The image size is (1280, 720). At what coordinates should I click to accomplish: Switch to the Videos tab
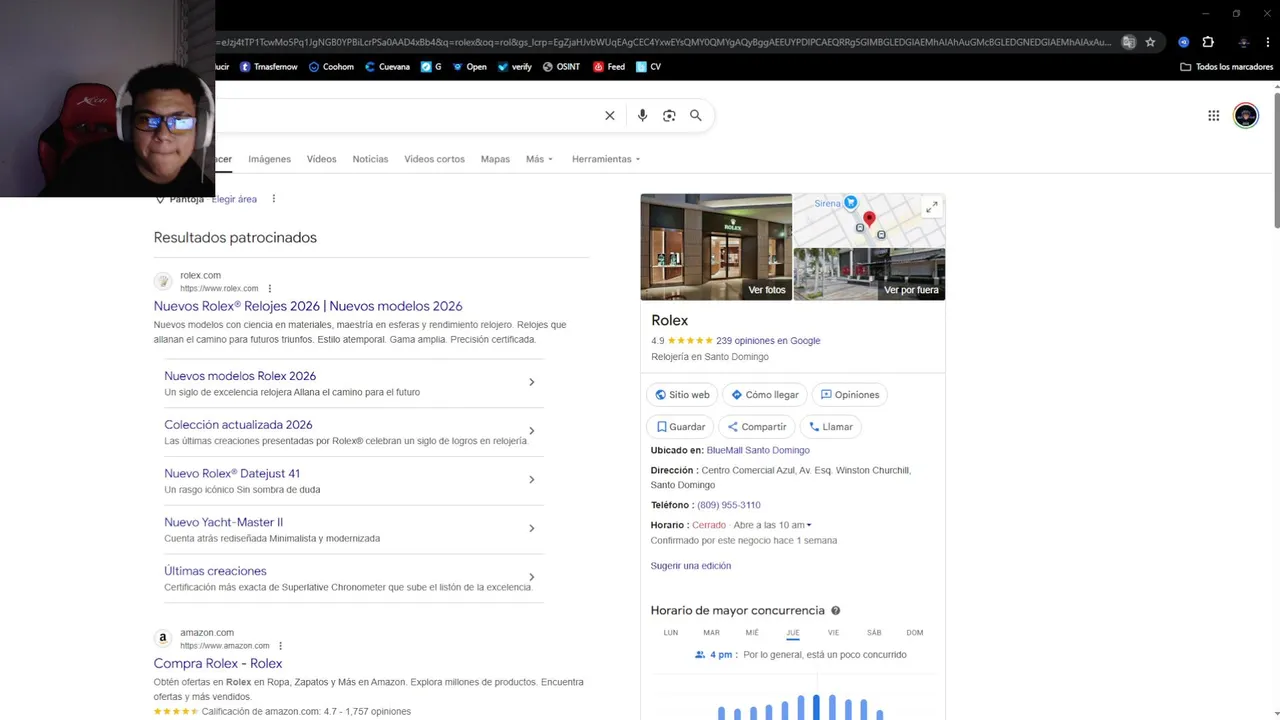pos(321,159)
